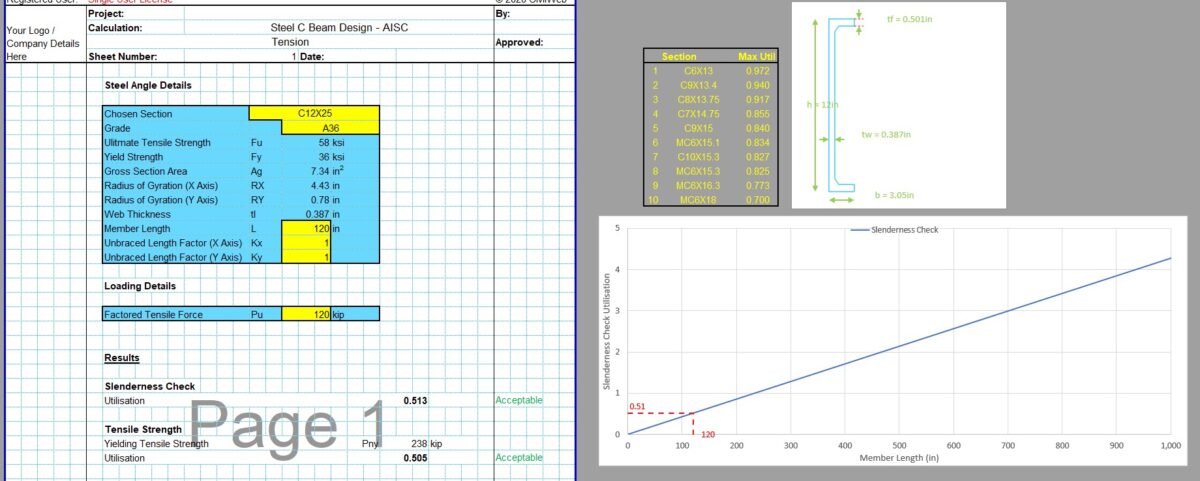Select the 0.78 in RY value

coord(326,200)
